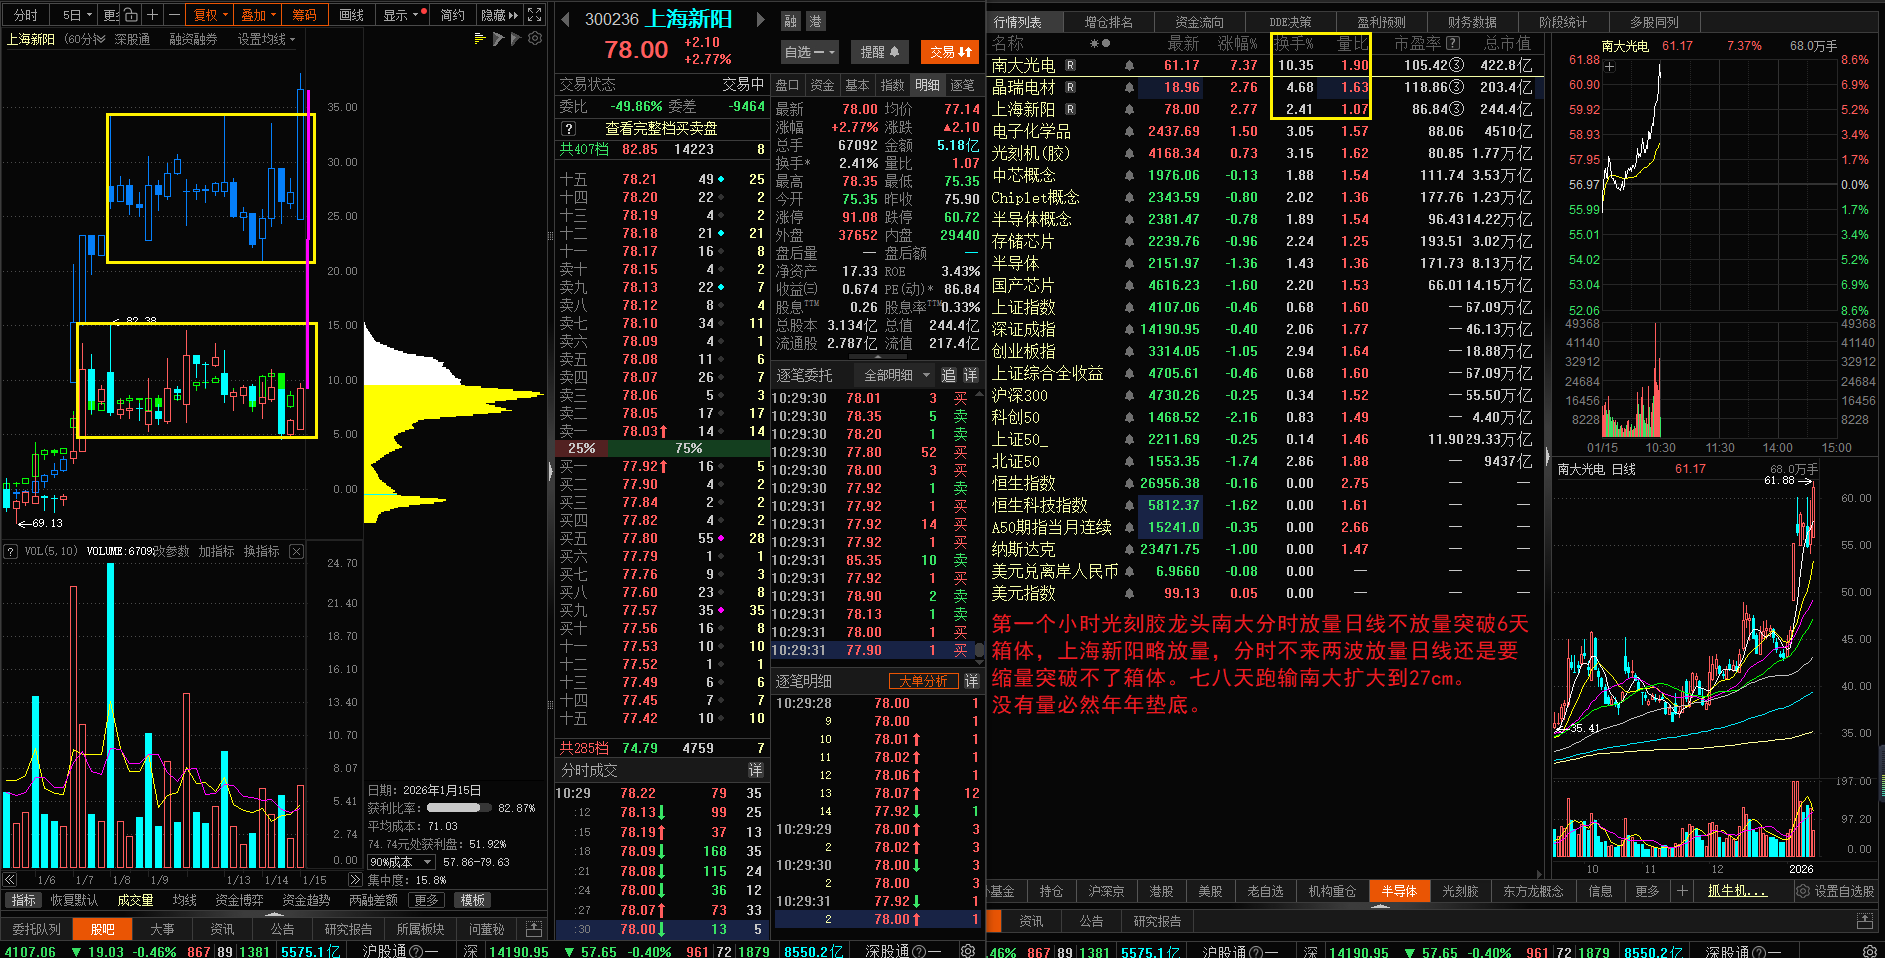Open the 设置均线 moving average dropdown
The height and width of the screenshot is (958, 1885).
coord(266,39)
